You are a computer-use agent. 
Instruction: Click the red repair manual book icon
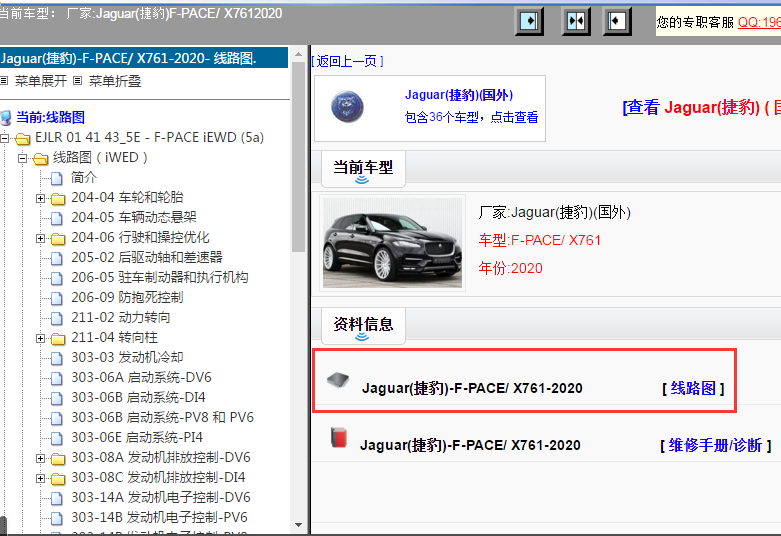click(339, 437)
